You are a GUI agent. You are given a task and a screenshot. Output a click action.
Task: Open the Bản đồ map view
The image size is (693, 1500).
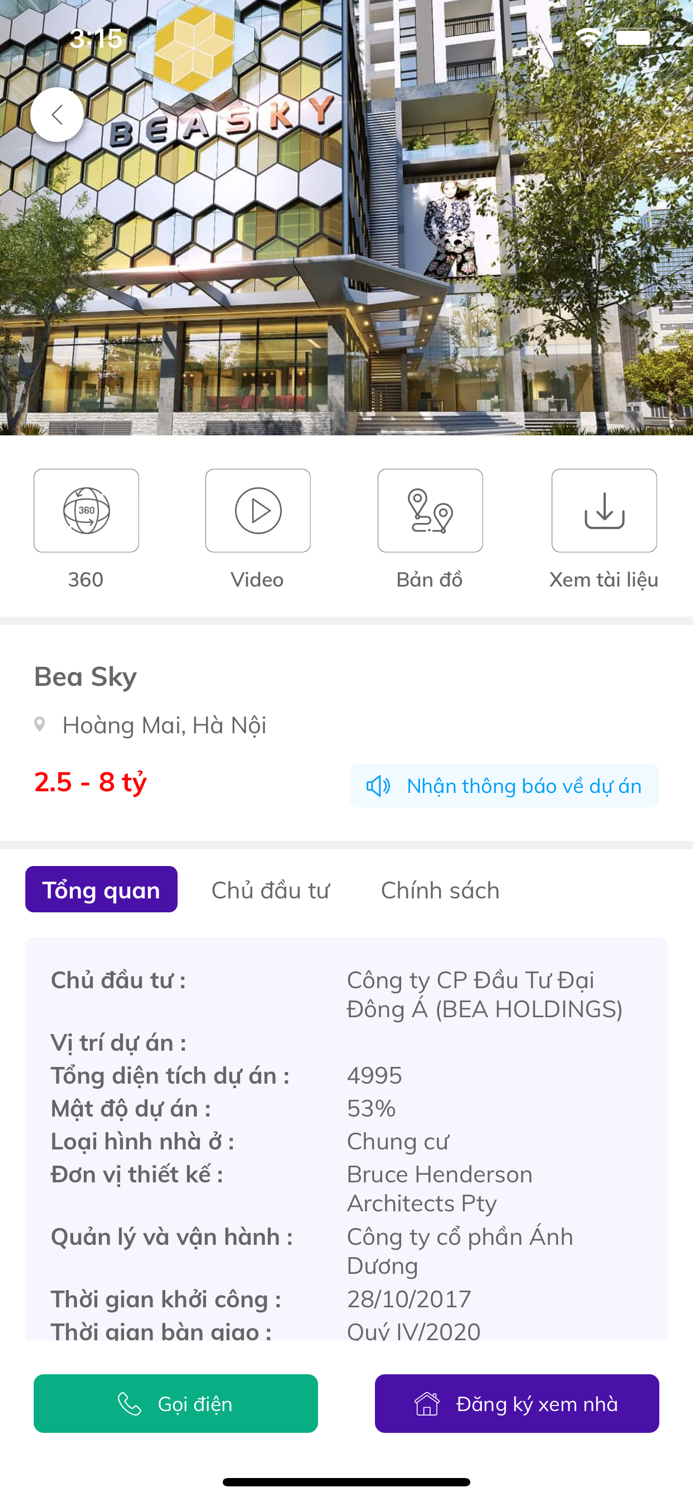pyautogui.click(x=430, y=510)
